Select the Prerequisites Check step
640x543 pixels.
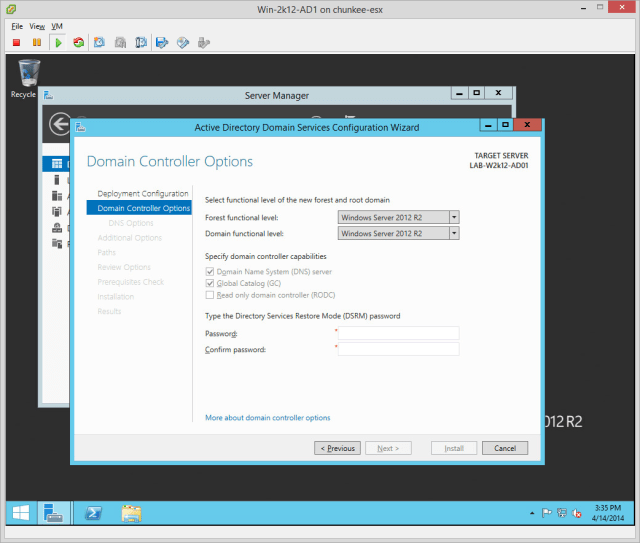(131, 282)
